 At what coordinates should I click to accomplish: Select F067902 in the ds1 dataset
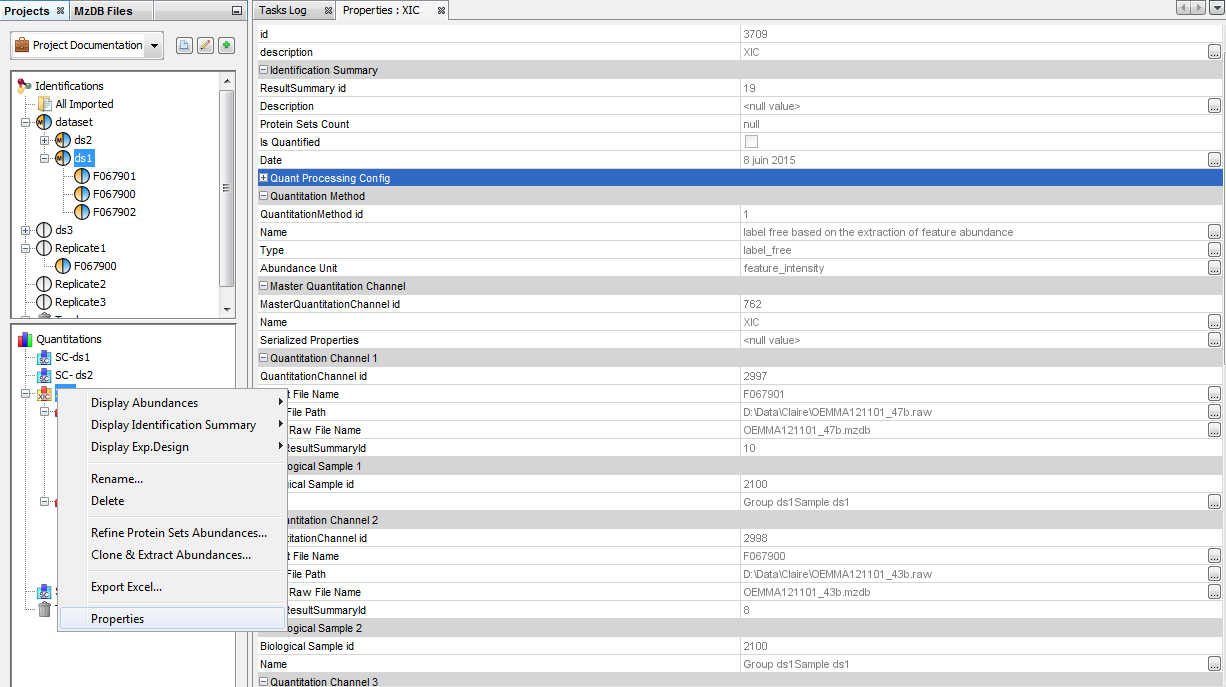point(114,212)
